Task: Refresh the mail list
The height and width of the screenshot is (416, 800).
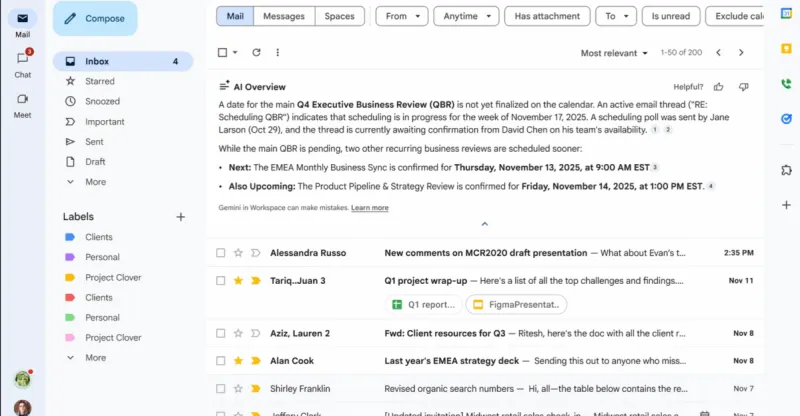Action: point(257,53)
